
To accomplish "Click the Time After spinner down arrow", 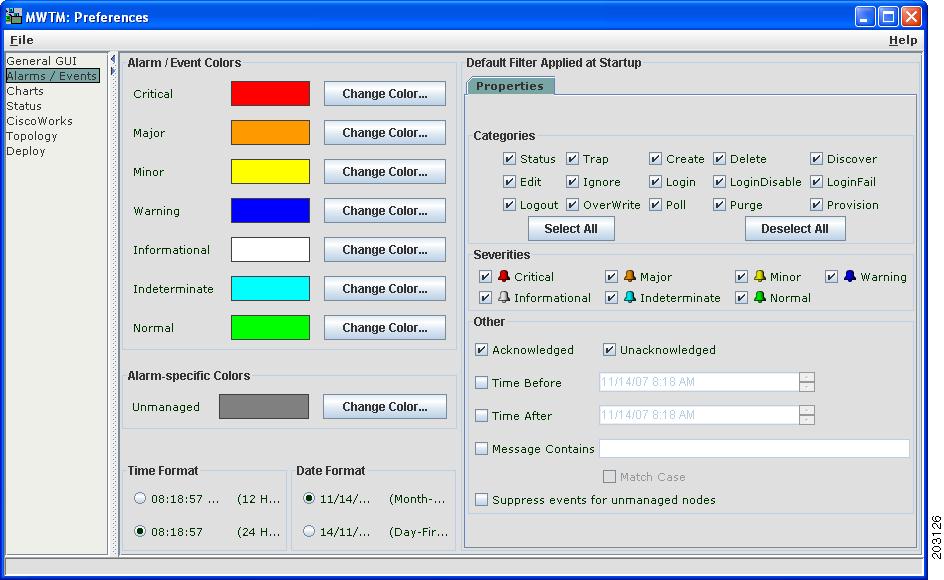I will click(x=807, y=420).
